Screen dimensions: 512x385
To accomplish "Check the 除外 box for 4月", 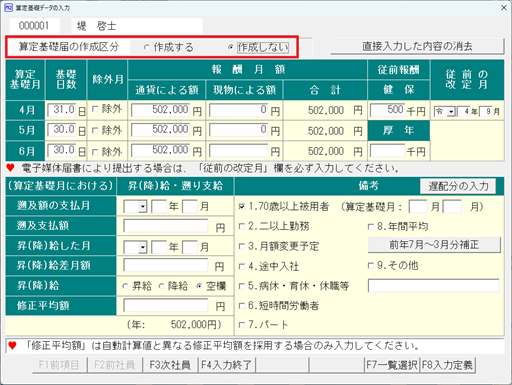I will click(x=95, y=109).
